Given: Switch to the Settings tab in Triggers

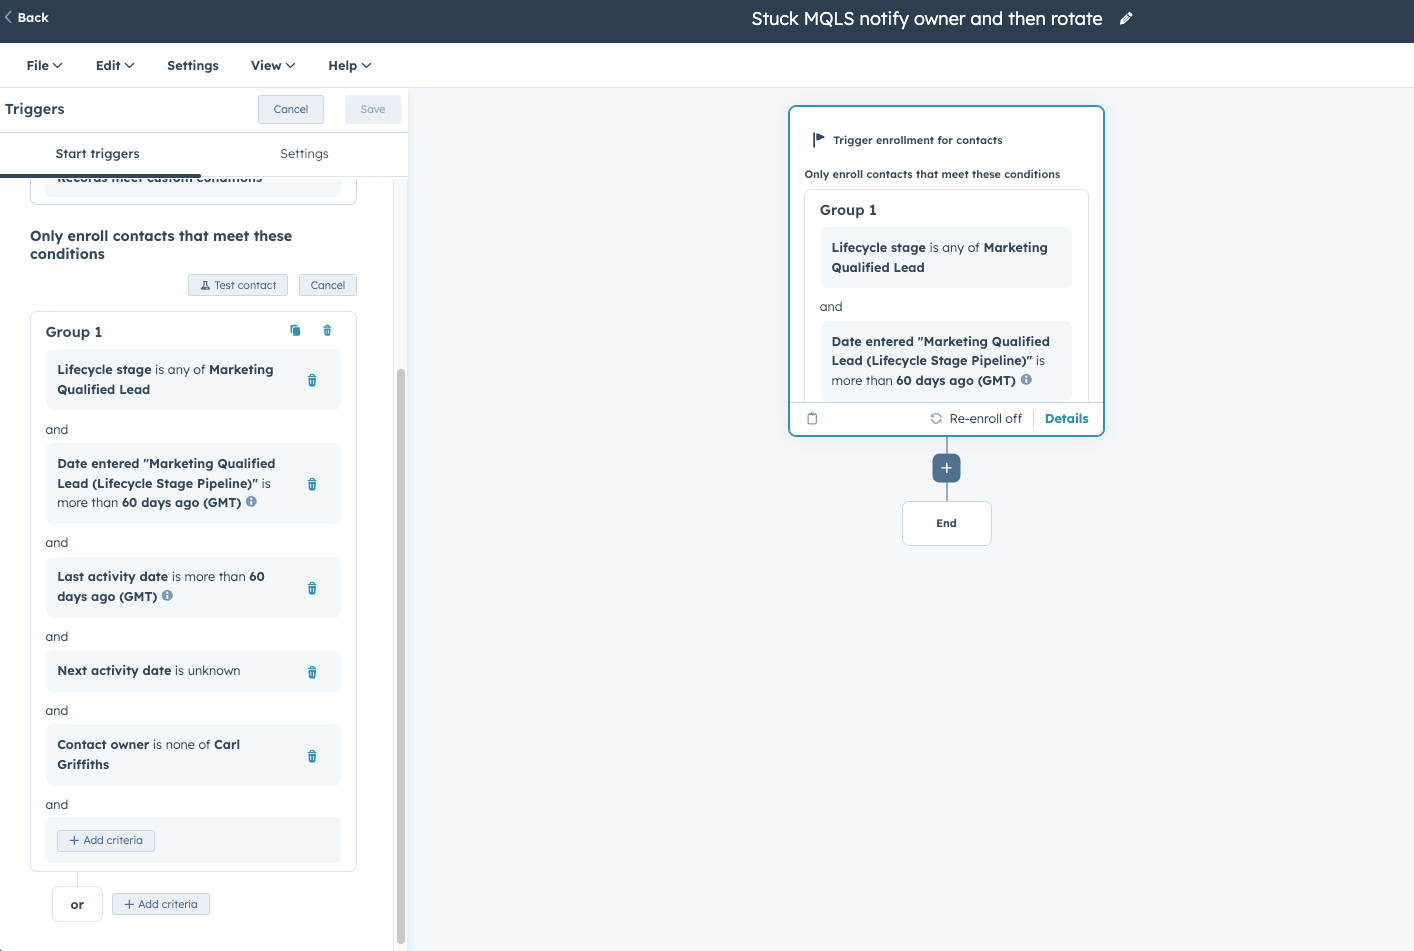Looking at the screenshot, I should [x=304, y=154].
